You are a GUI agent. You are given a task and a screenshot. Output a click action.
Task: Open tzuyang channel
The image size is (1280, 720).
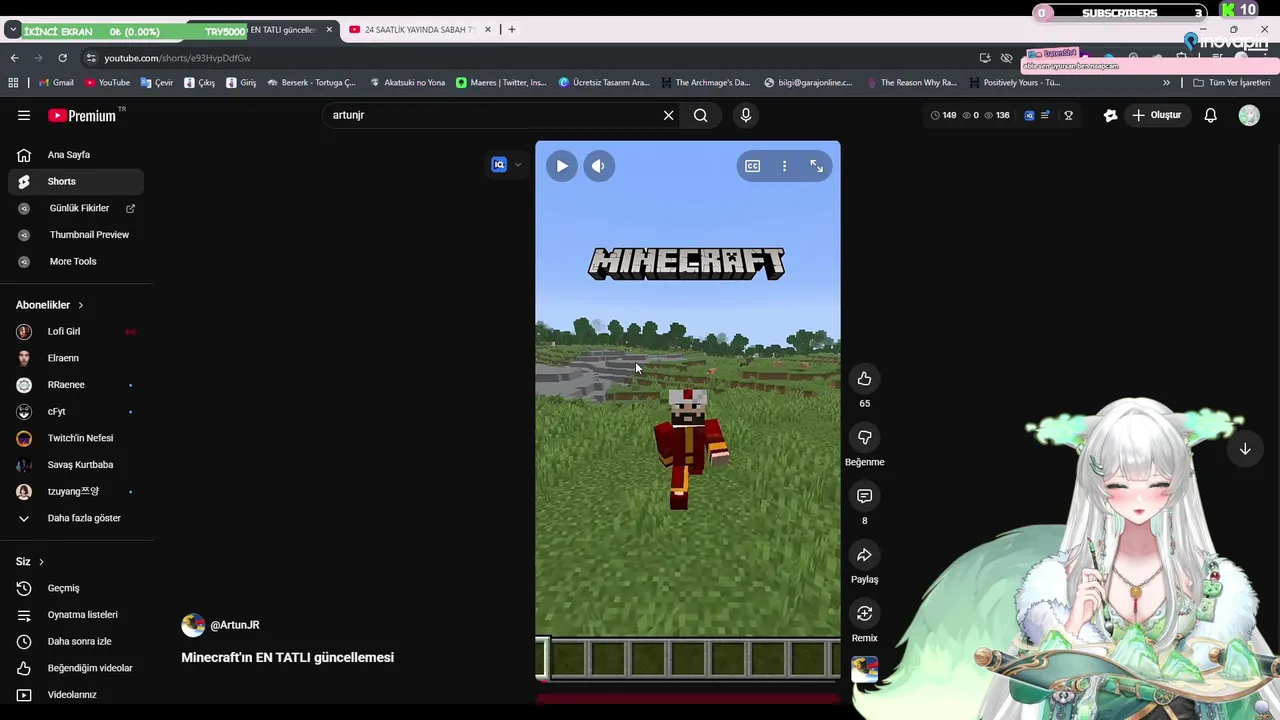pos(76,491)
